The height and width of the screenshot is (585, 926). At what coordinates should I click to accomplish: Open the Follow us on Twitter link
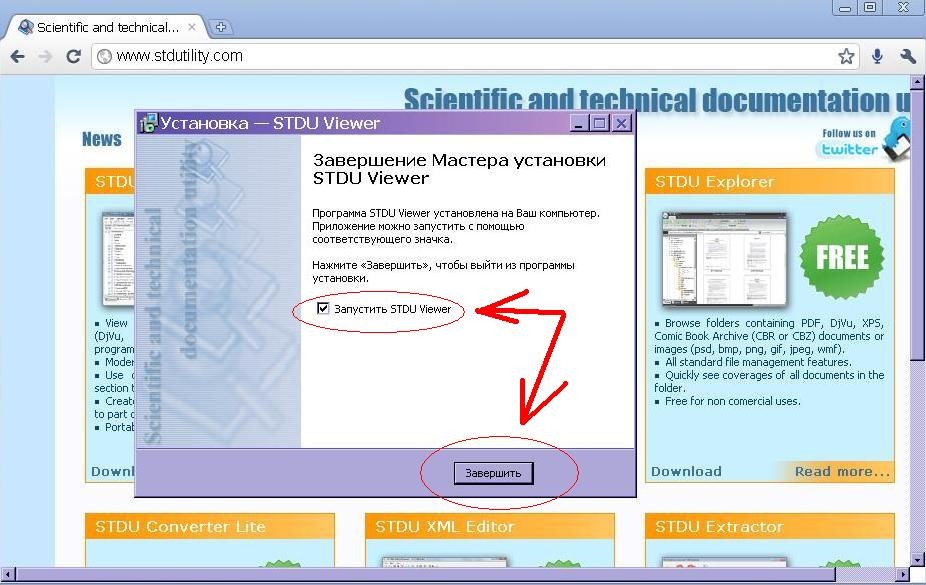[849, 142]
